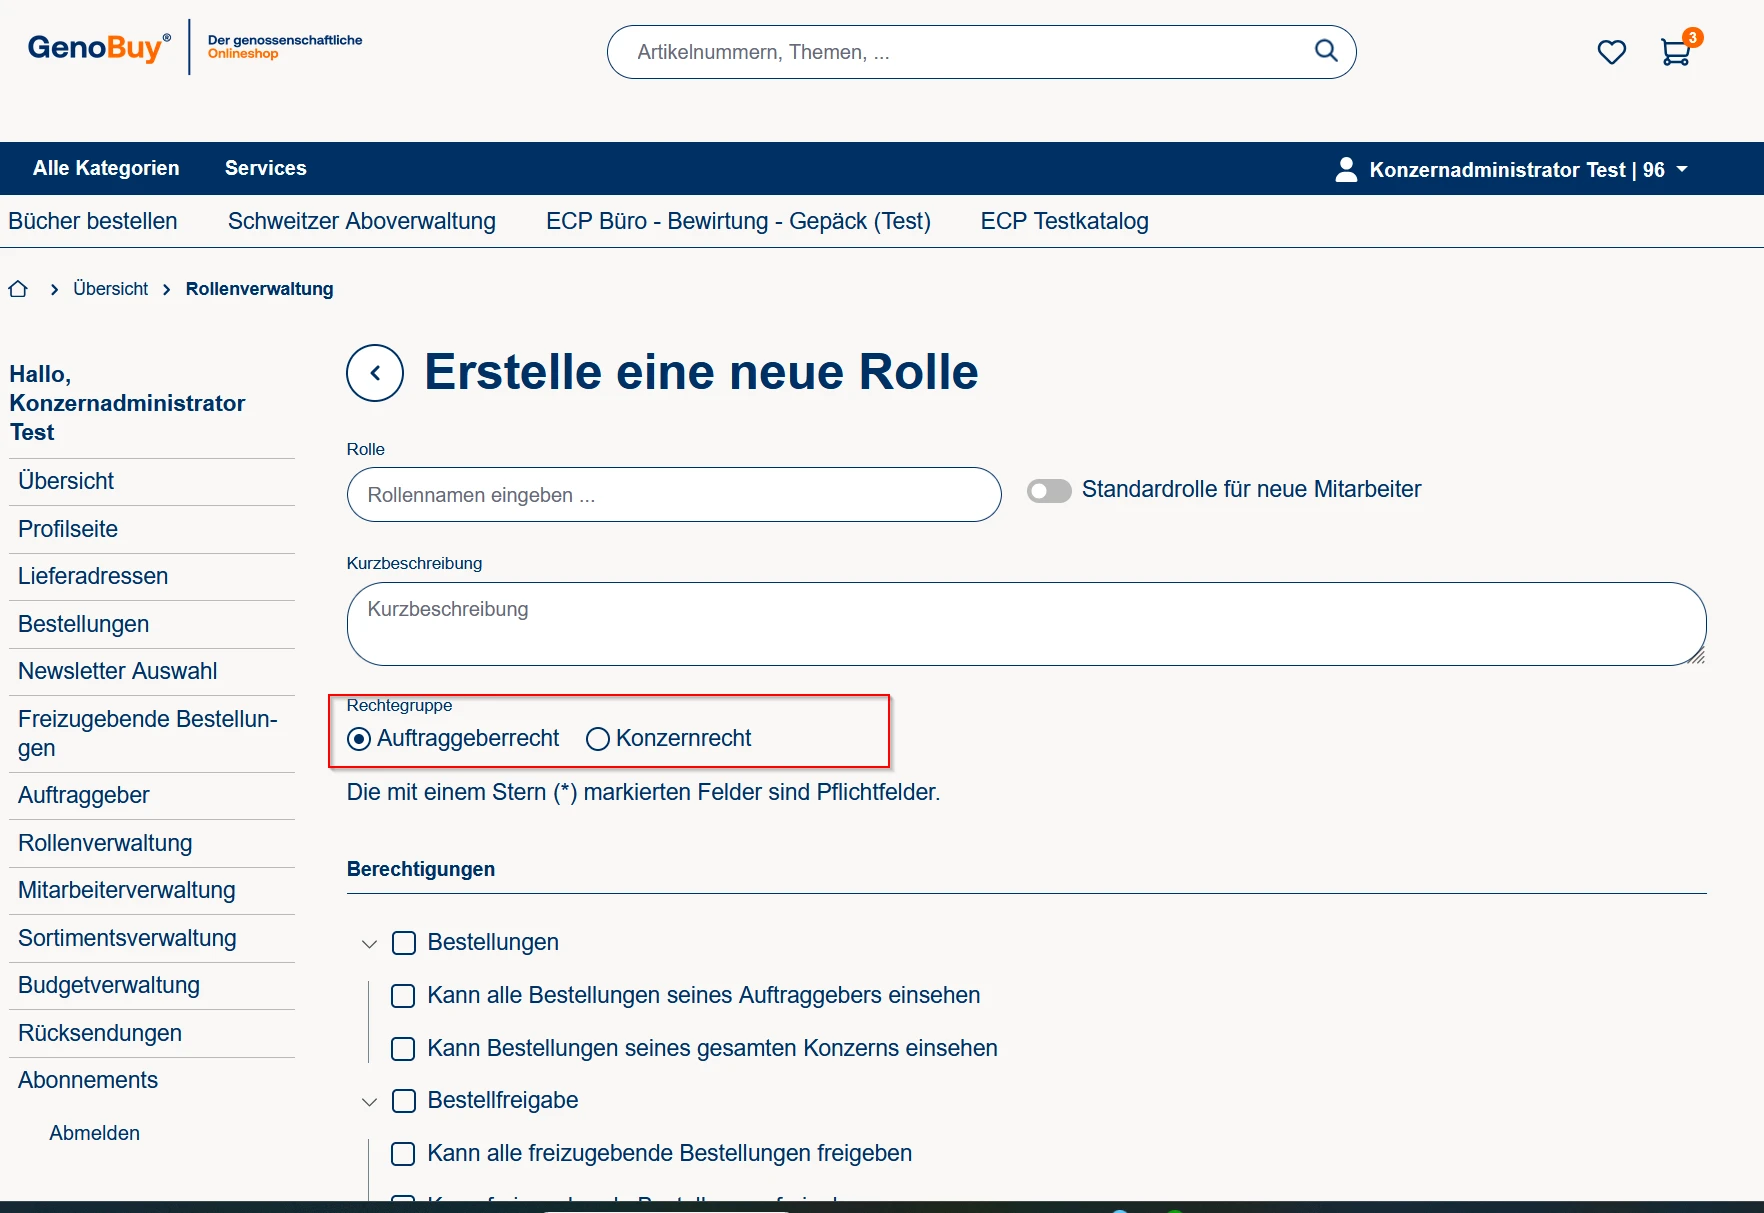Click the user profile icon
Screen dimensions: 1764x1213
pyautogui.click(x=1346, y=169)
